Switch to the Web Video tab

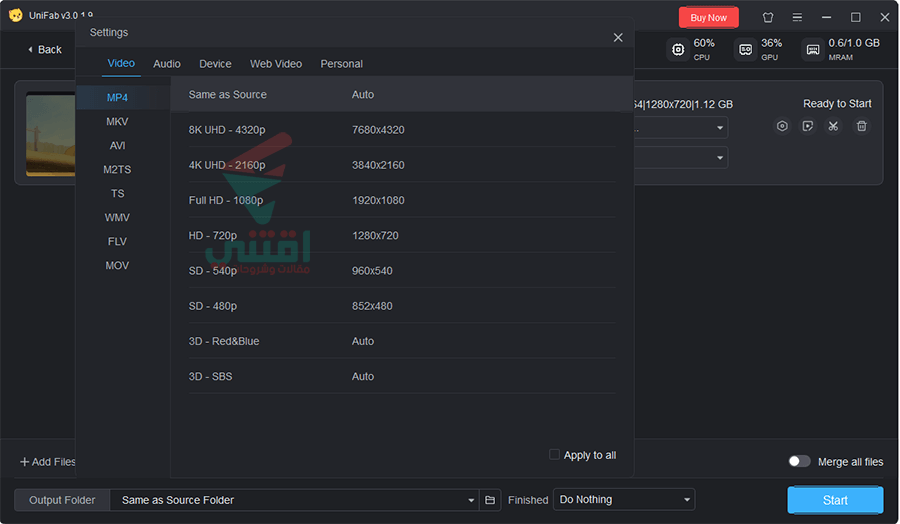pyautogui.click(x=276, y=64)
